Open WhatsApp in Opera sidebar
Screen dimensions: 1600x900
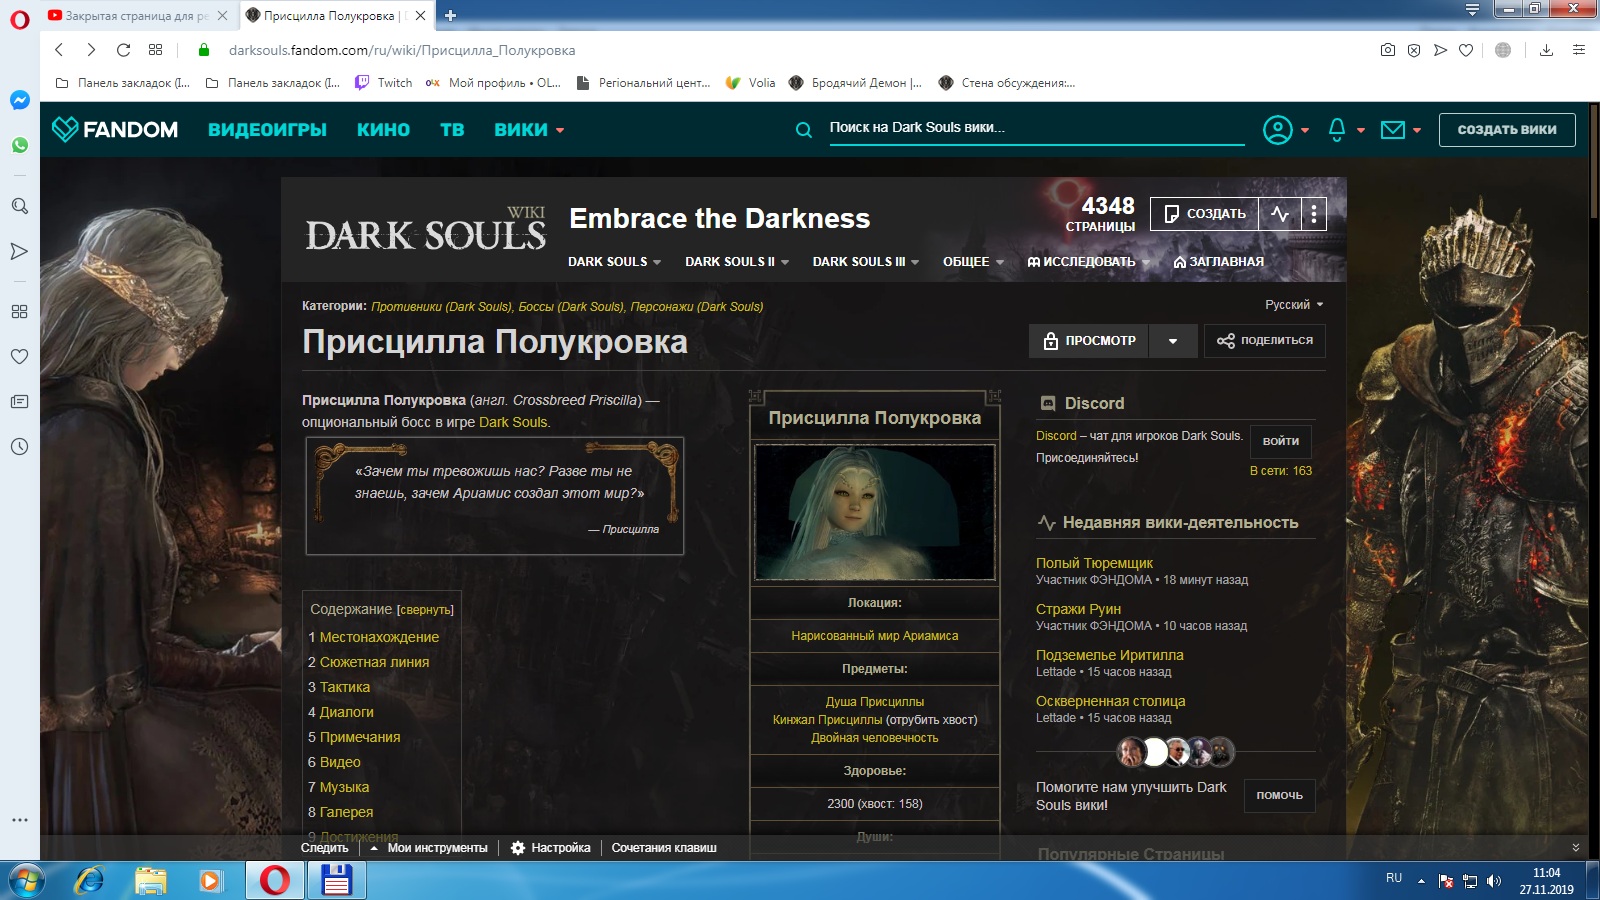[x=19, y=145]
